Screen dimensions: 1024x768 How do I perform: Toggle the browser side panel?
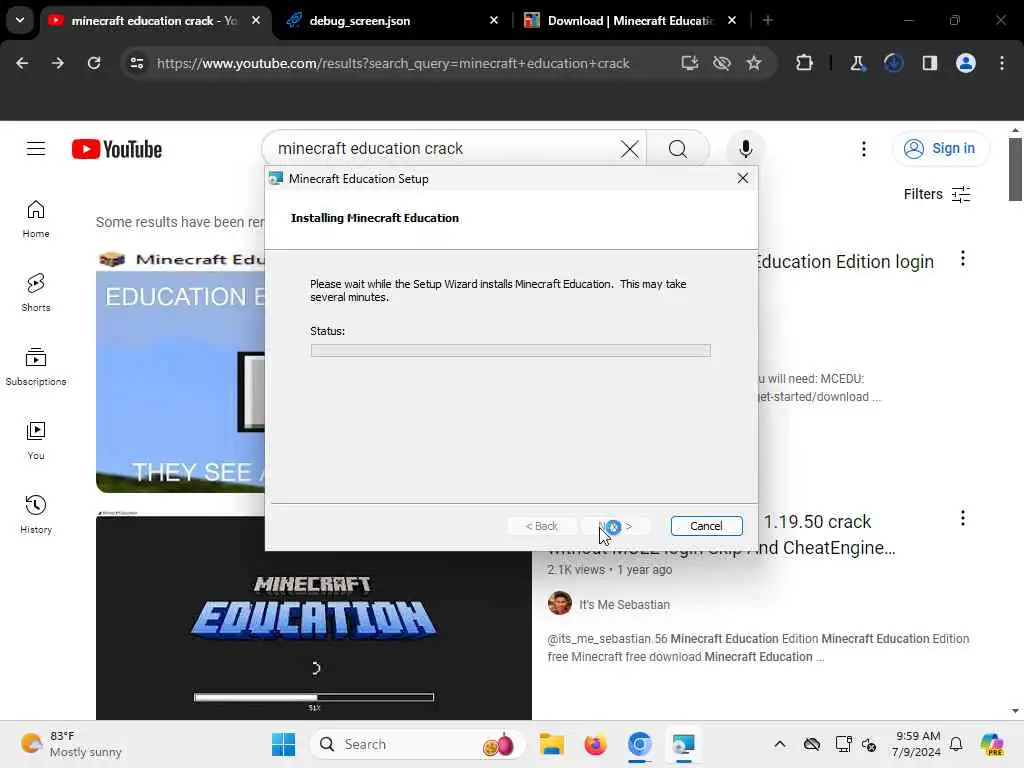929,63
